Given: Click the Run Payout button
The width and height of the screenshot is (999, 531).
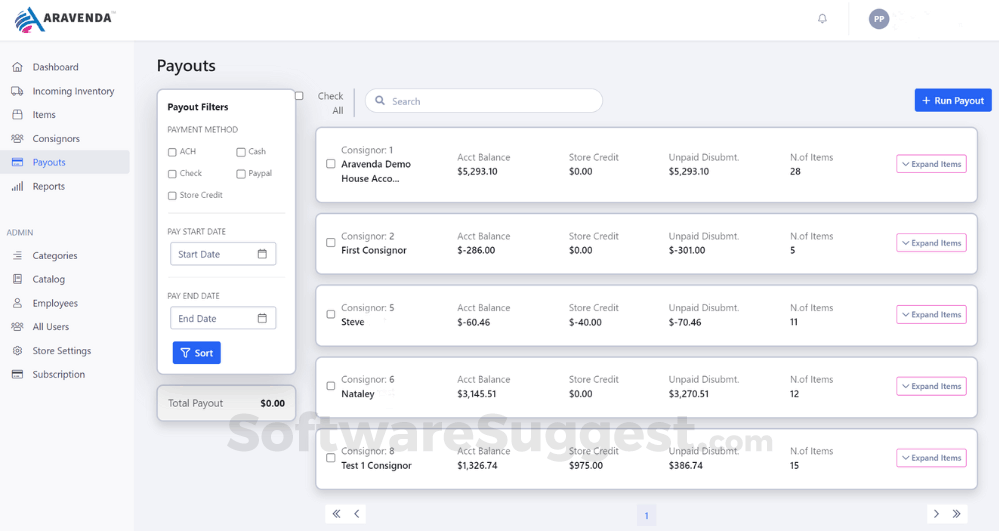Looking at the screenshot, I should tap(952, 100).
